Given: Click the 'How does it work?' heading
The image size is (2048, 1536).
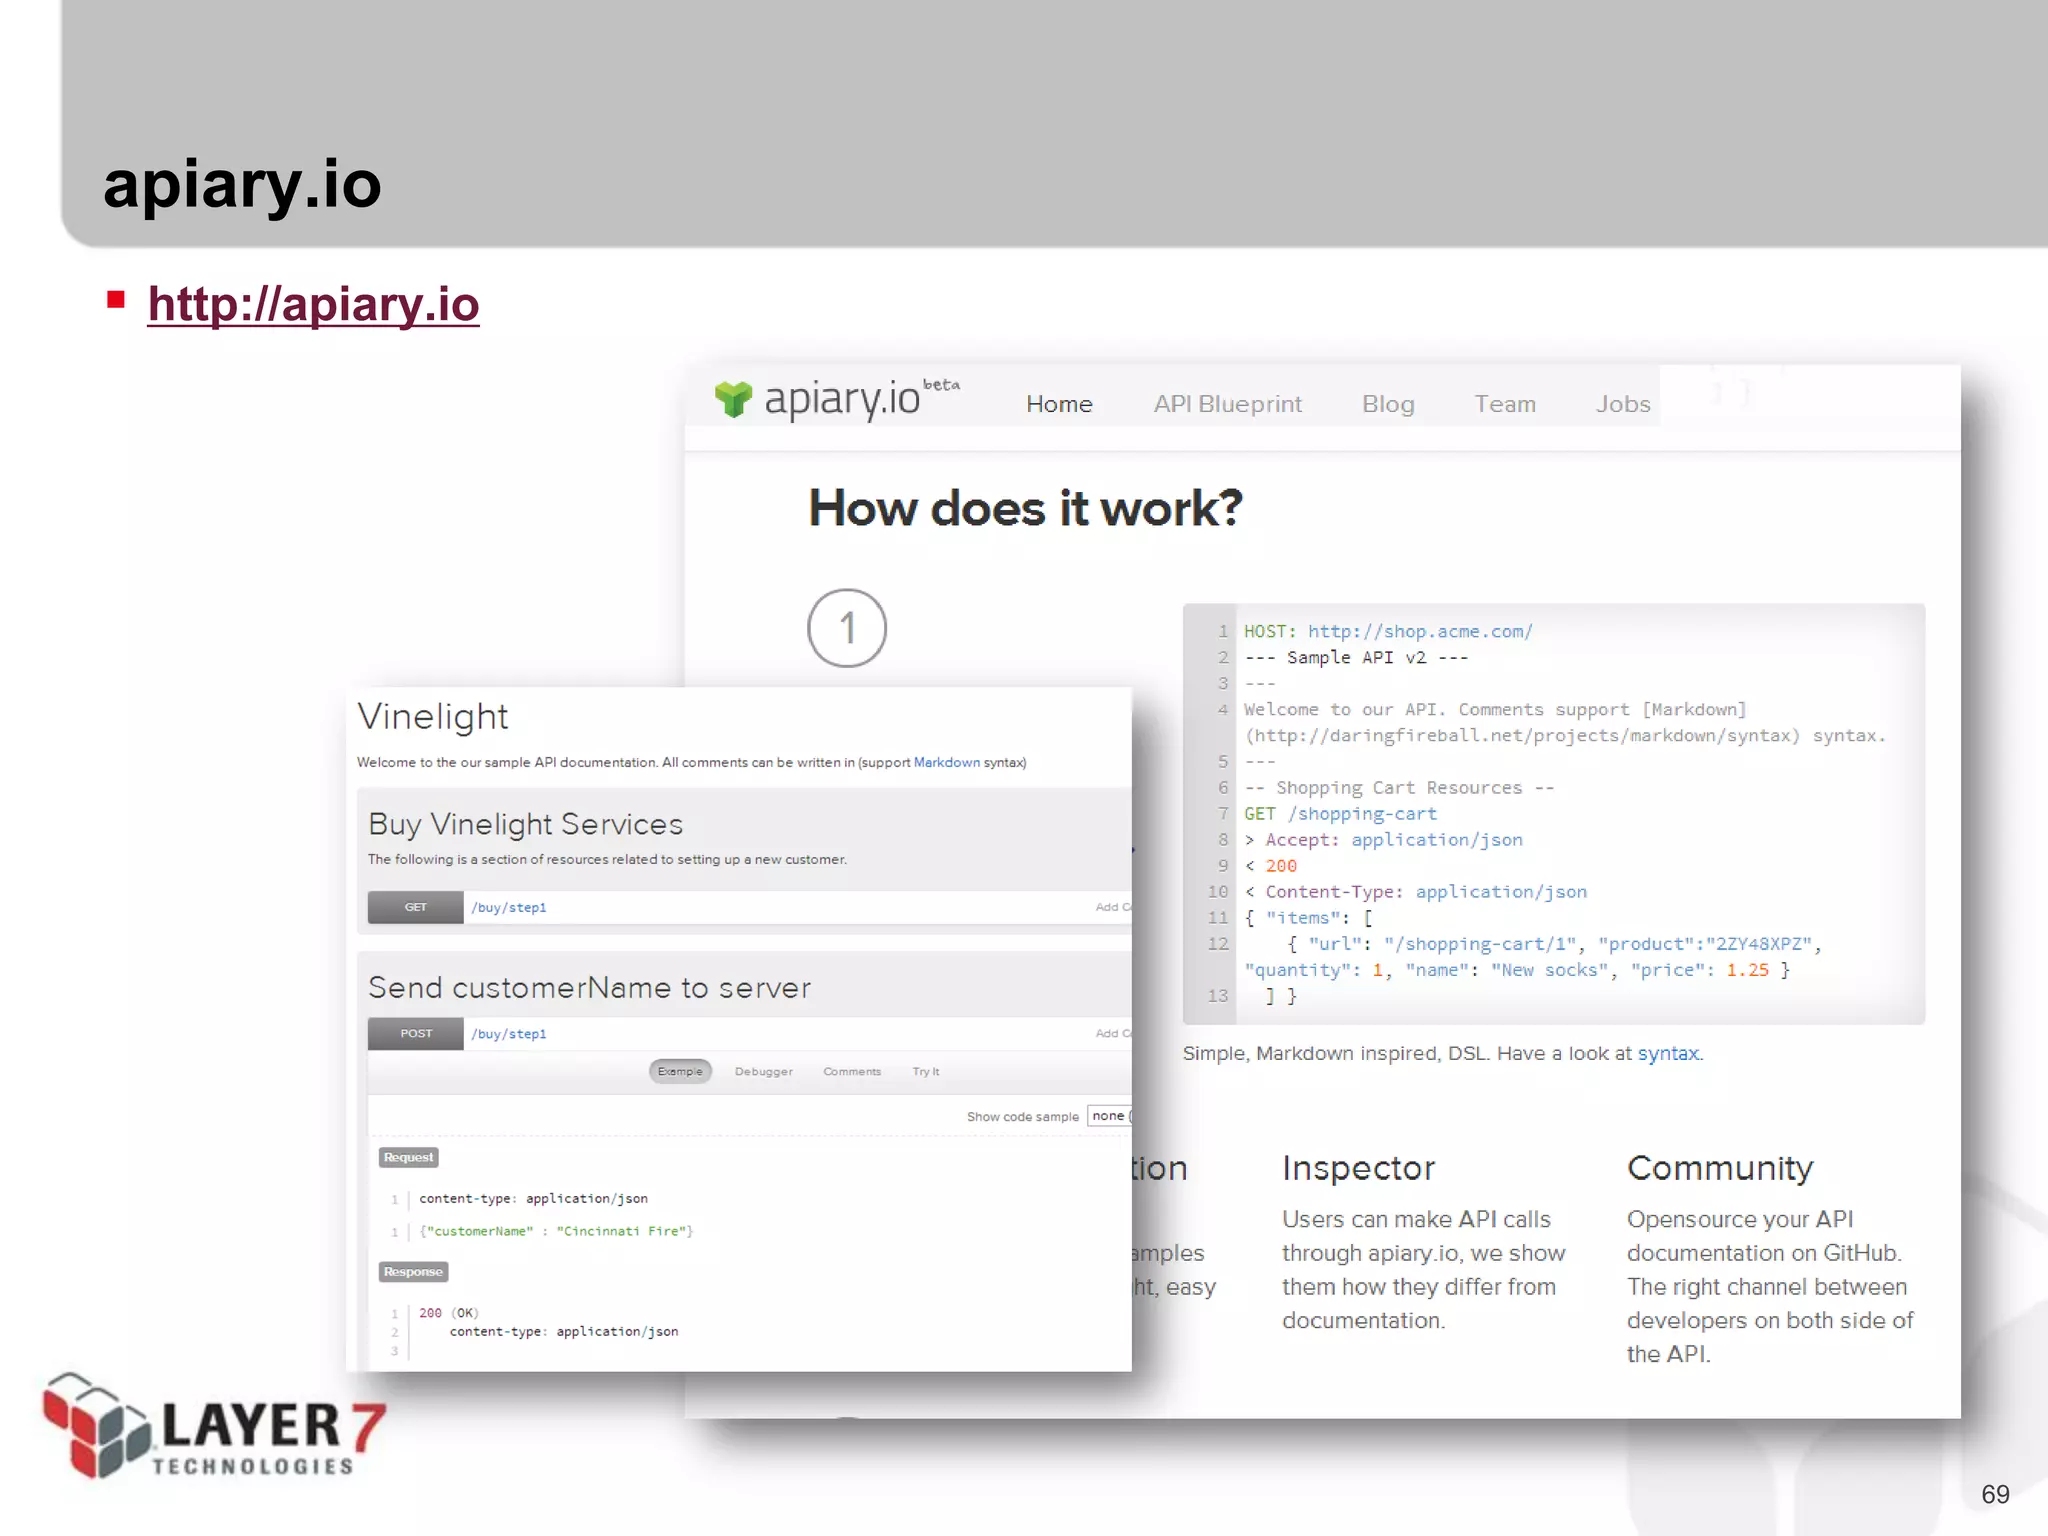Looking at the screenshot, I should 1025,508.
